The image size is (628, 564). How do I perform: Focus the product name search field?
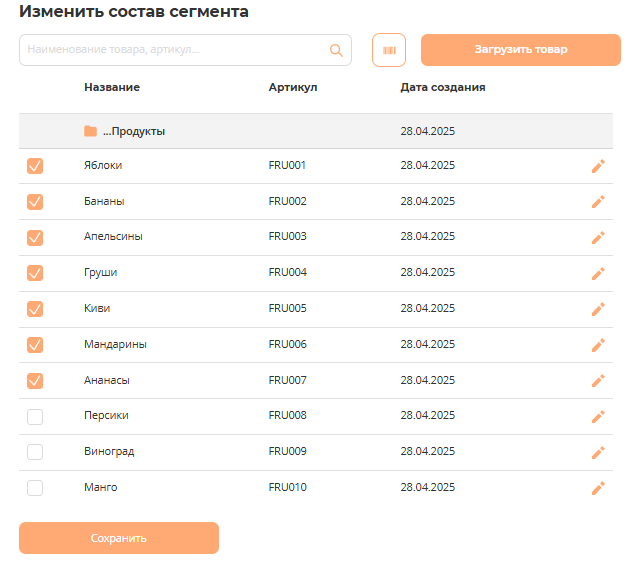(175, 50)
